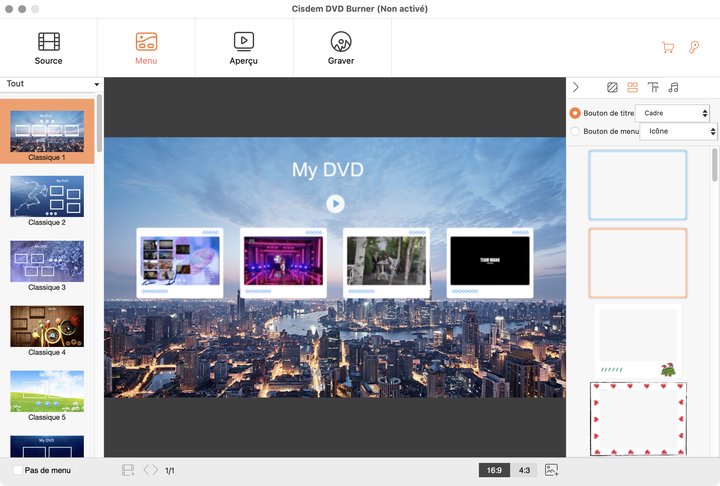Choose the Christmas tree frame style

click(638, 341)
